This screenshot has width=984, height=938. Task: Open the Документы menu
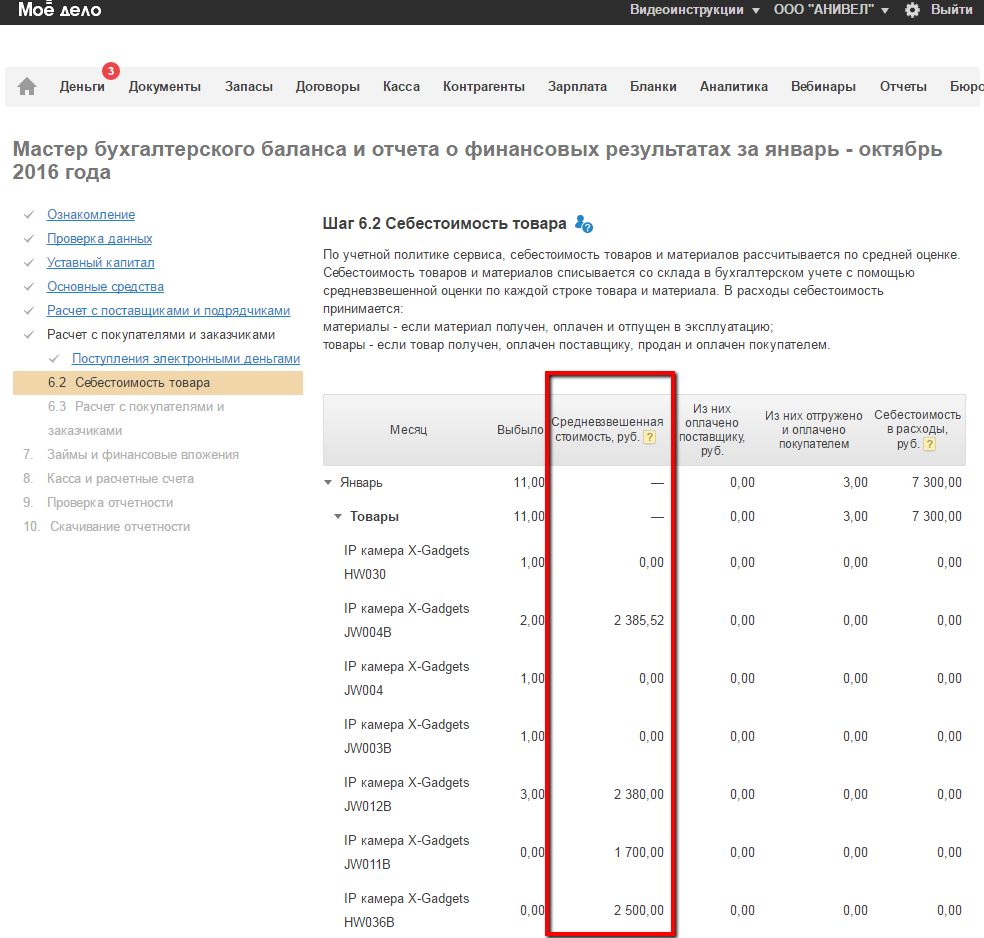(165, 87)
